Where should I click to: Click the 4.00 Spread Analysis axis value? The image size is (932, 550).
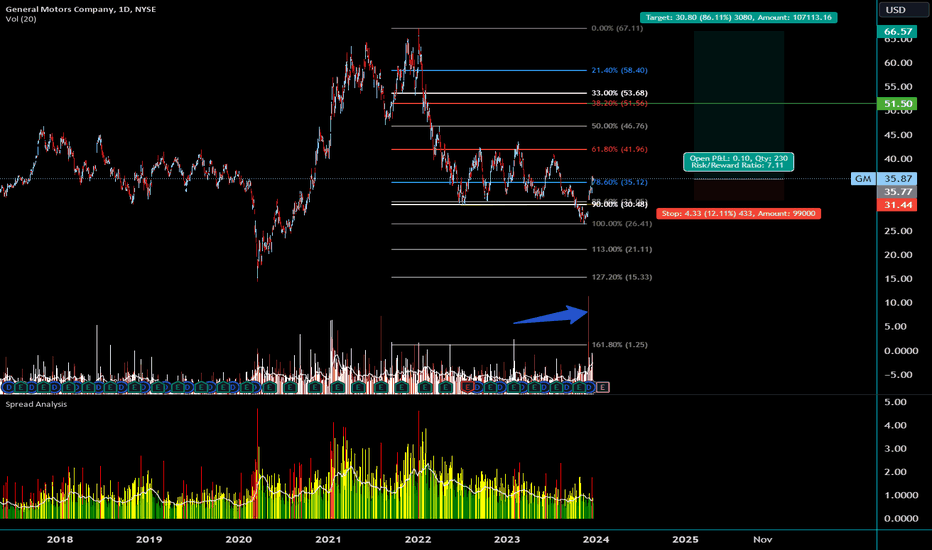pos(896,425)
